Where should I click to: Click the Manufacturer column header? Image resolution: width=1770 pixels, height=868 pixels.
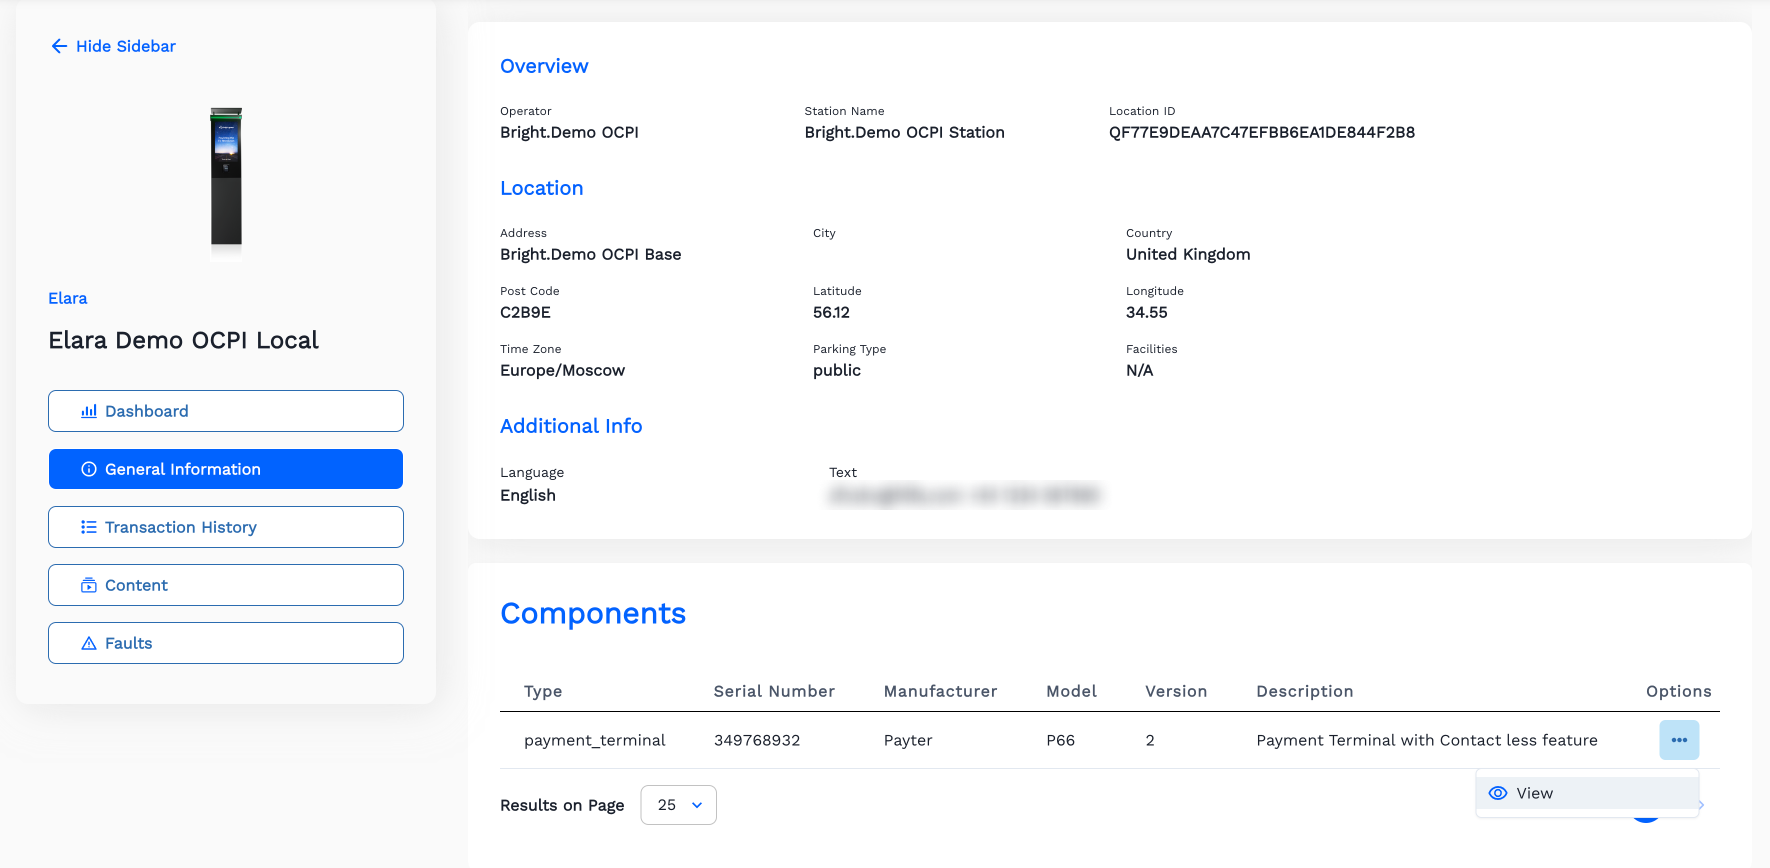click(940, 691)
